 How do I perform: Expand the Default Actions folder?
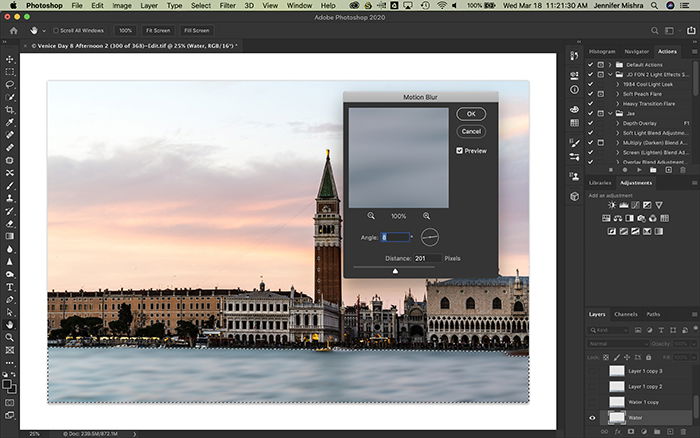pyautogui.click(x=610, y=65)
